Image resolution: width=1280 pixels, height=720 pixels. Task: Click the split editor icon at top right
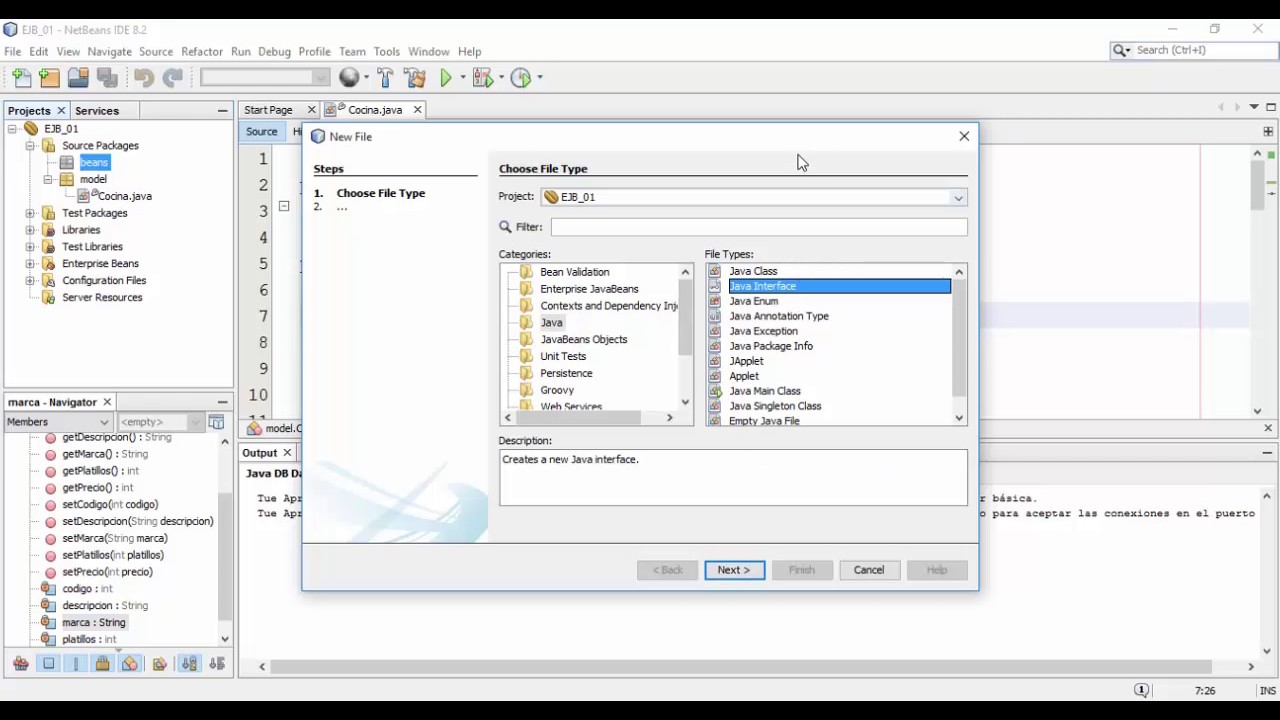1268,131
